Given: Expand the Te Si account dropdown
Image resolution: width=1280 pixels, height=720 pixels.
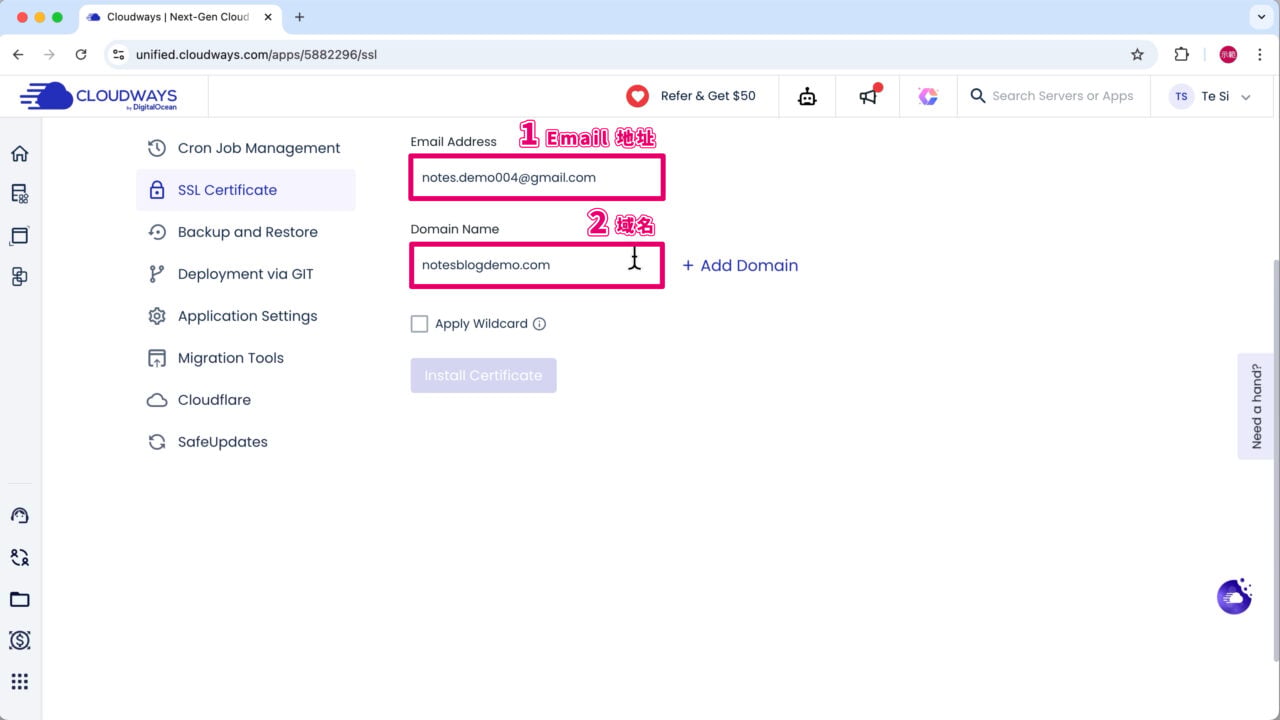Looking at the screenshot, I should point(1246,97).
